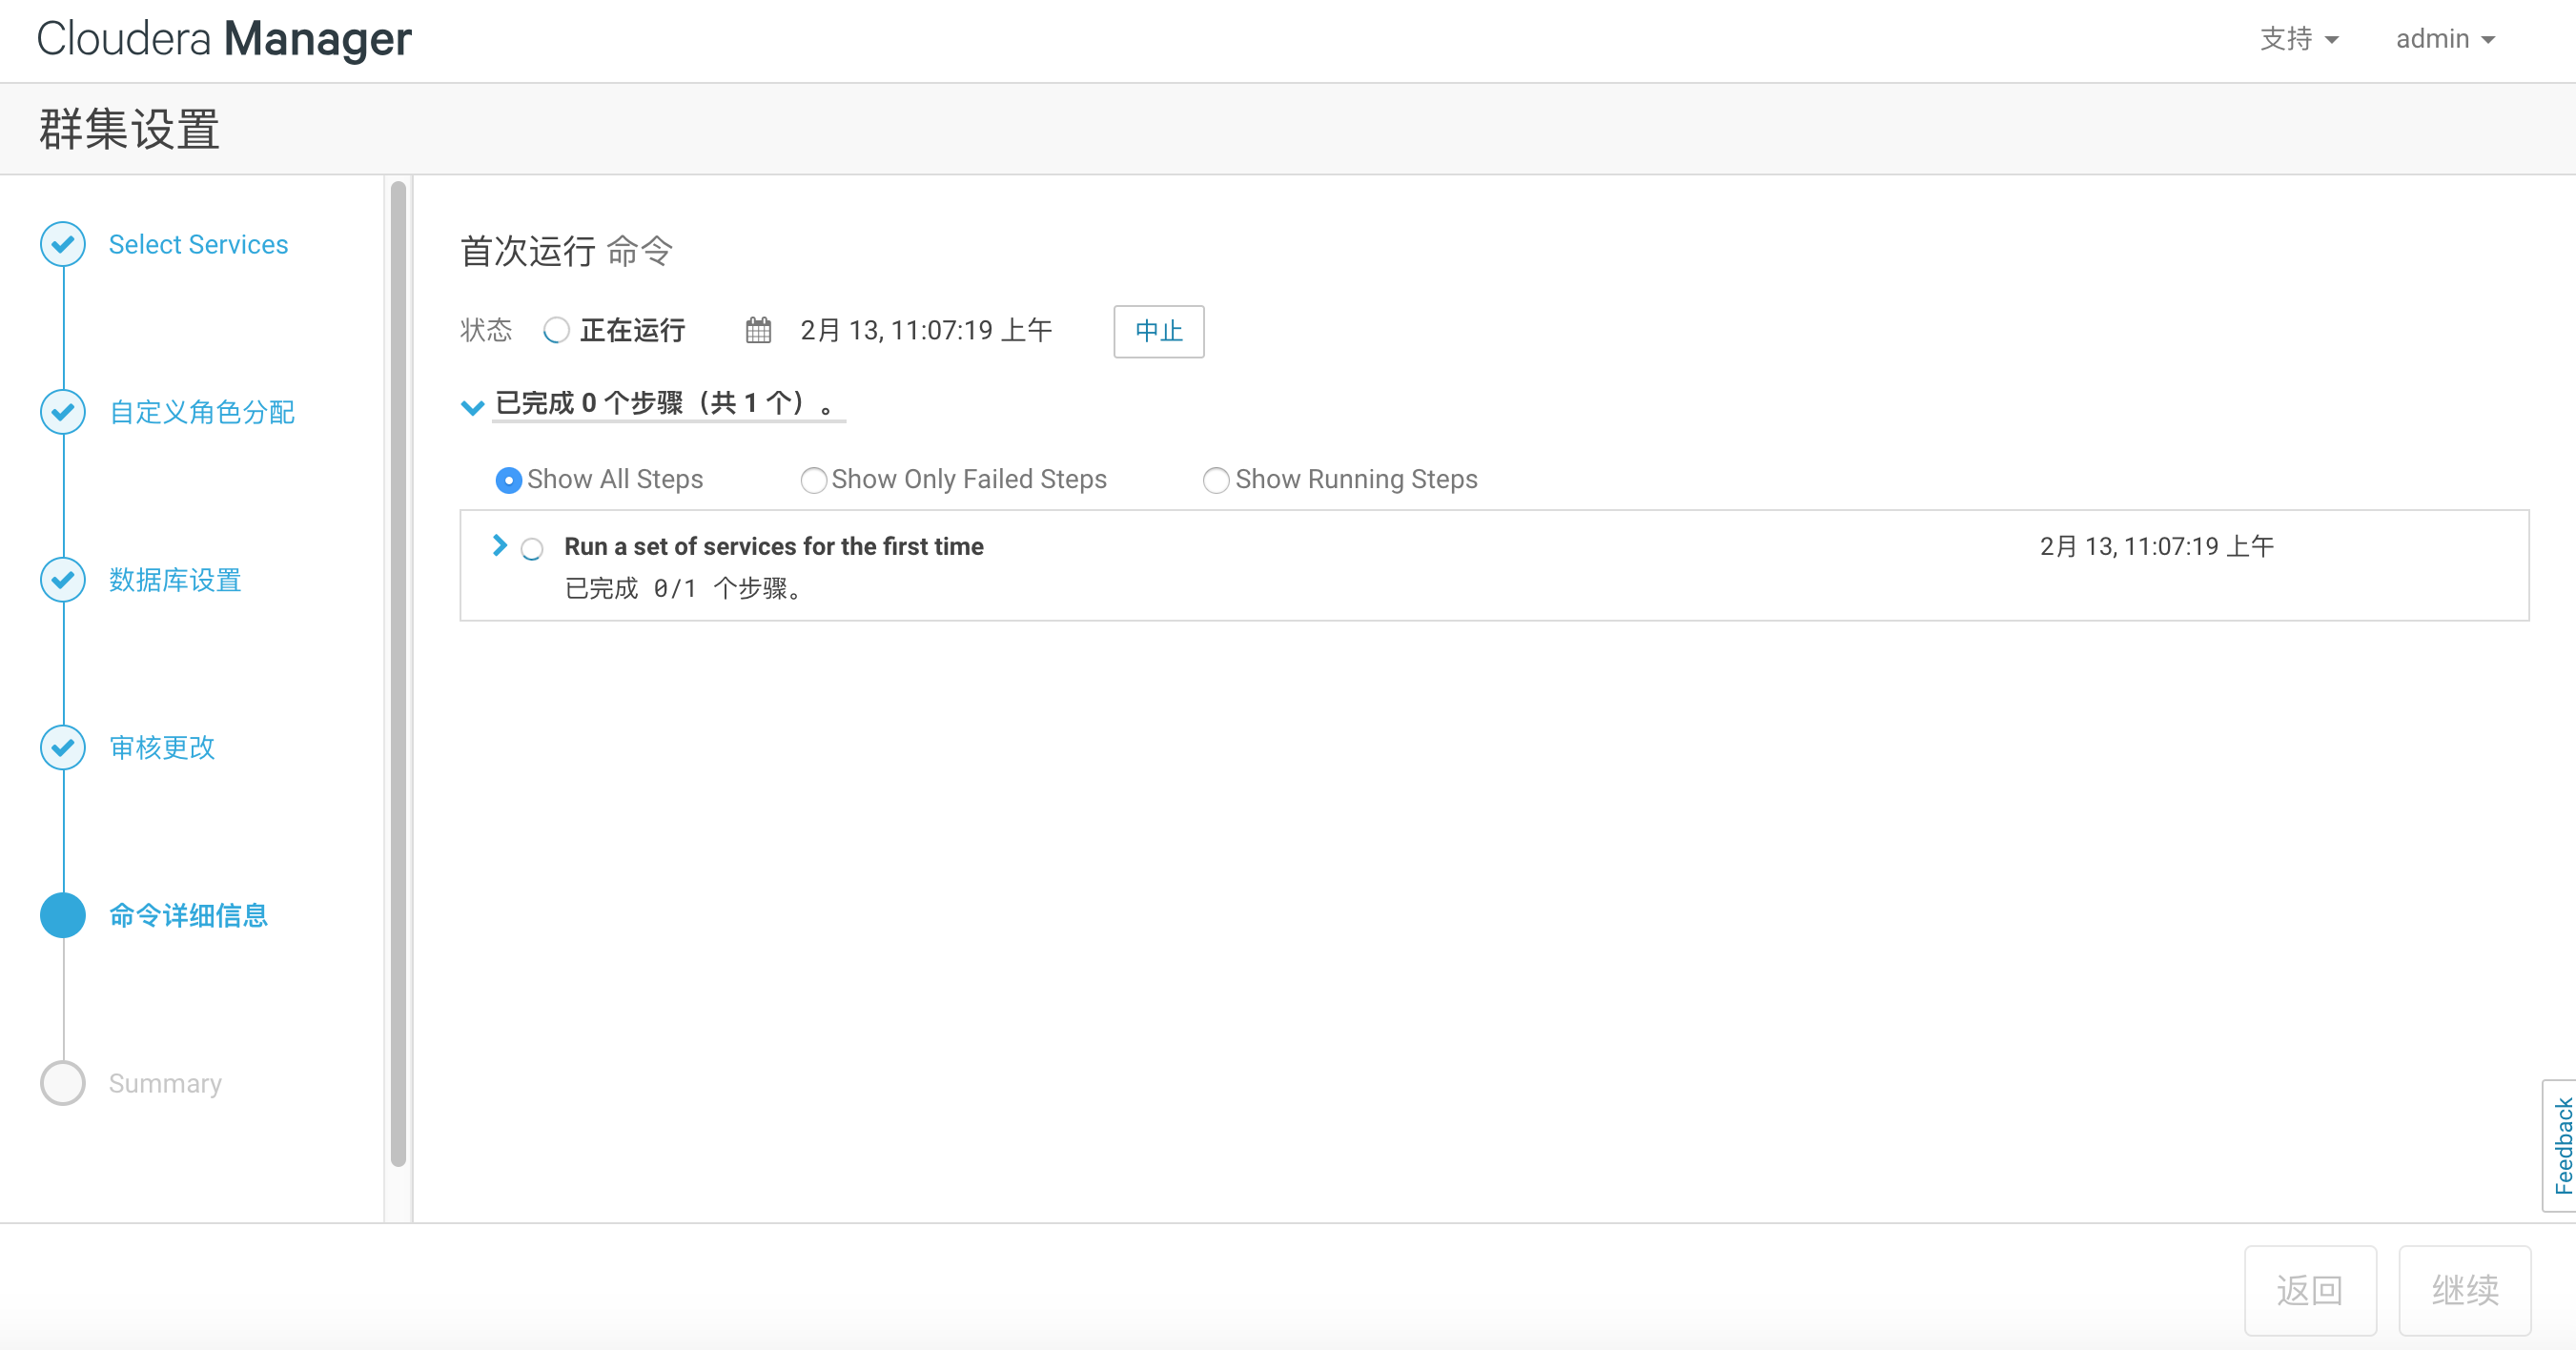Image resolution: width=2576 pixels, height=1350 pixels.
Task: Click the 自定义角色分配 step checkmark icon
Action: pos(63,412)
